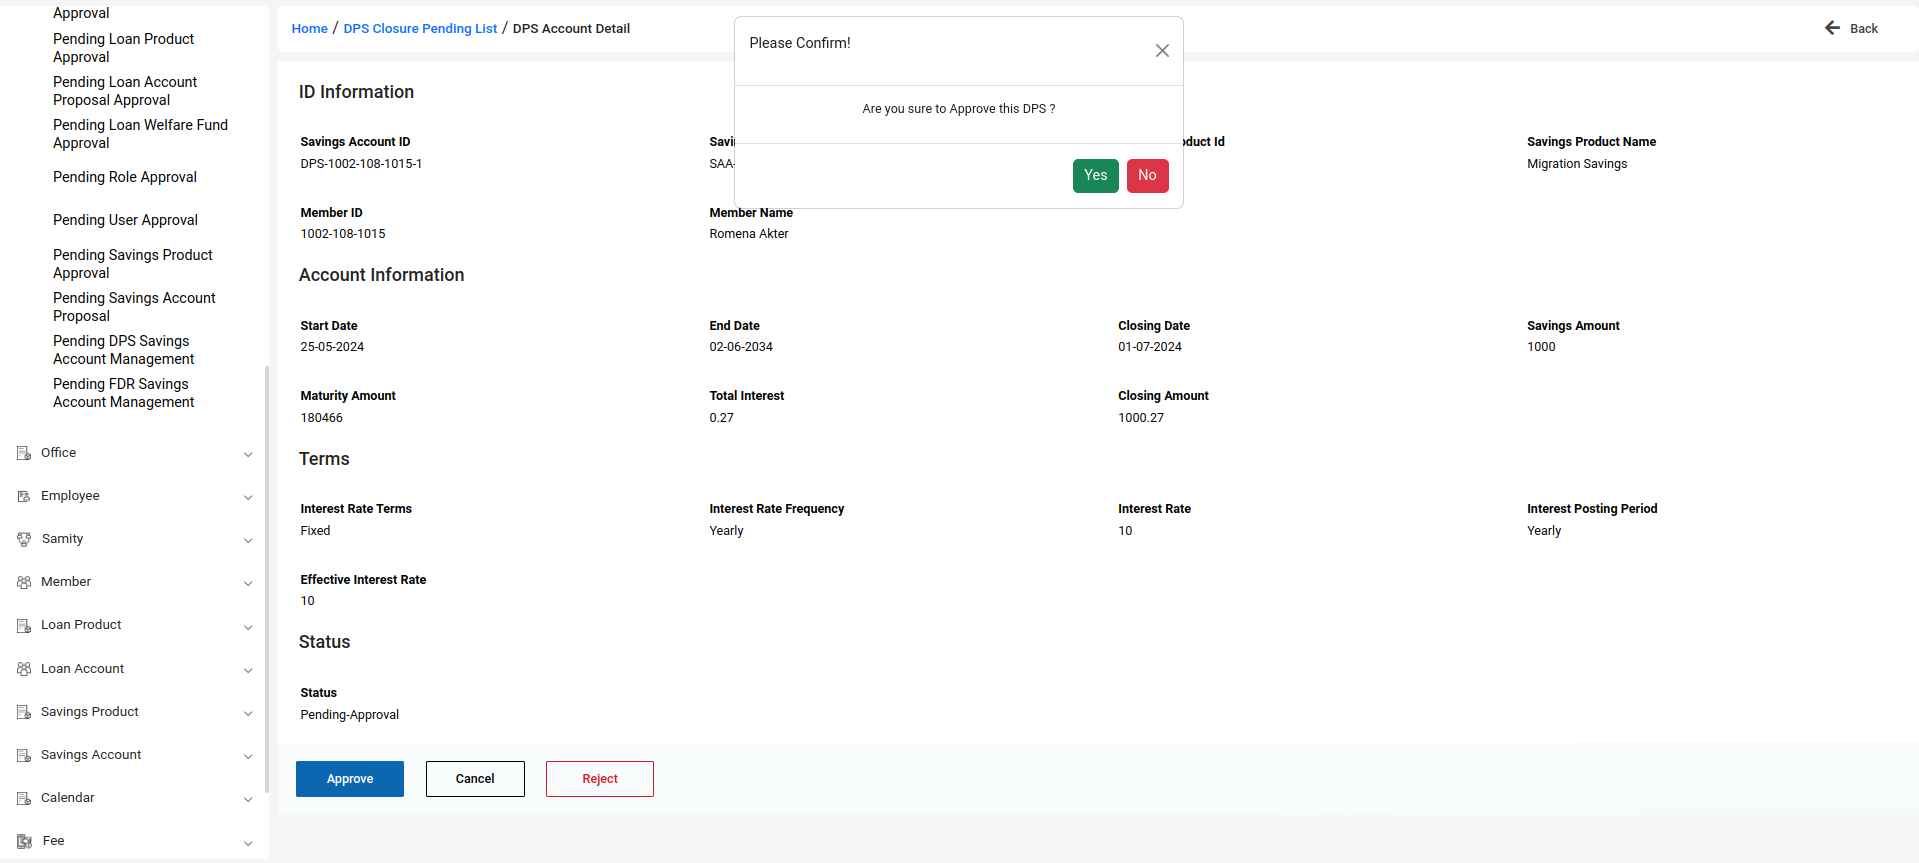Open Pending DPS Savings Account Management

coord(123,350)
